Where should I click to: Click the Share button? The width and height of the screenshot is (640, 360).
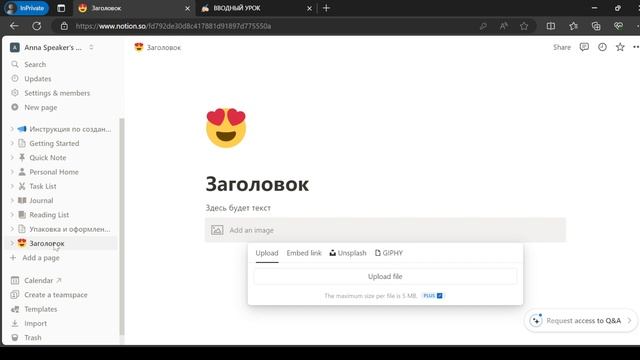[562, 47]
